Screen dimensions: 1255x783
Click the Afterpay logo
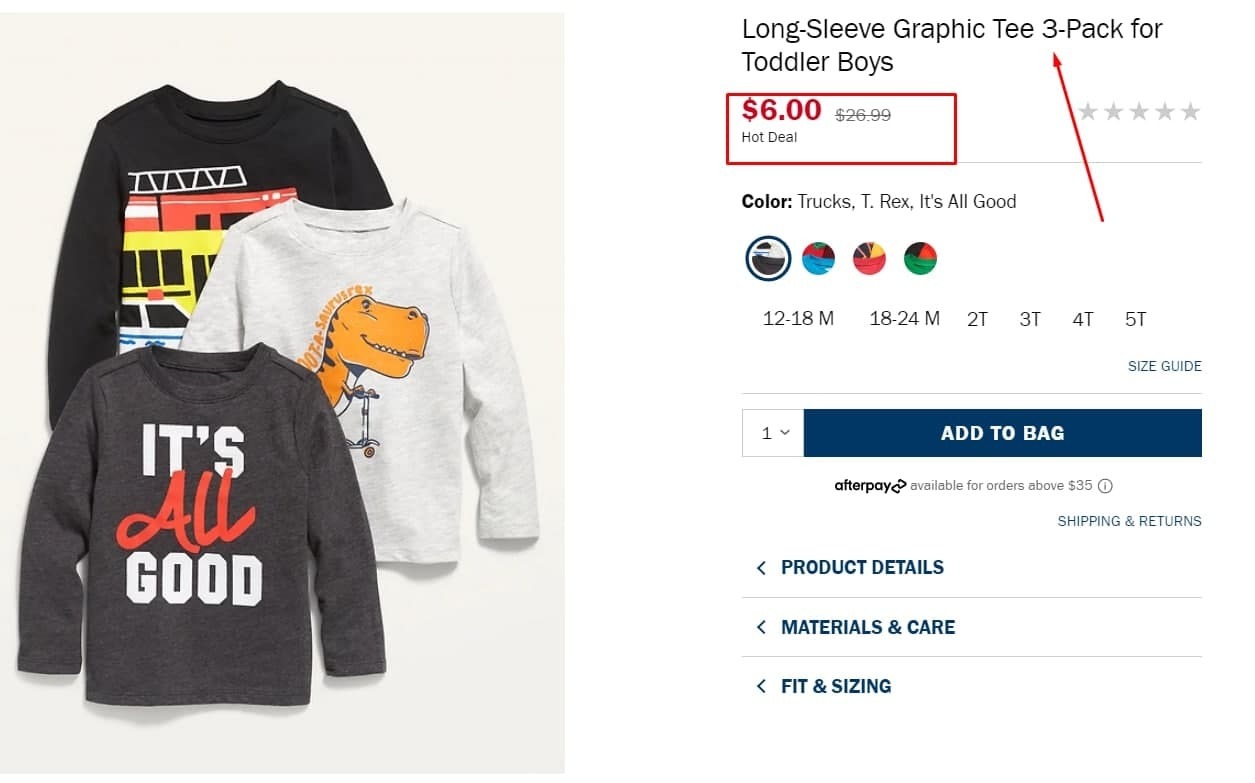coord(870,486)
